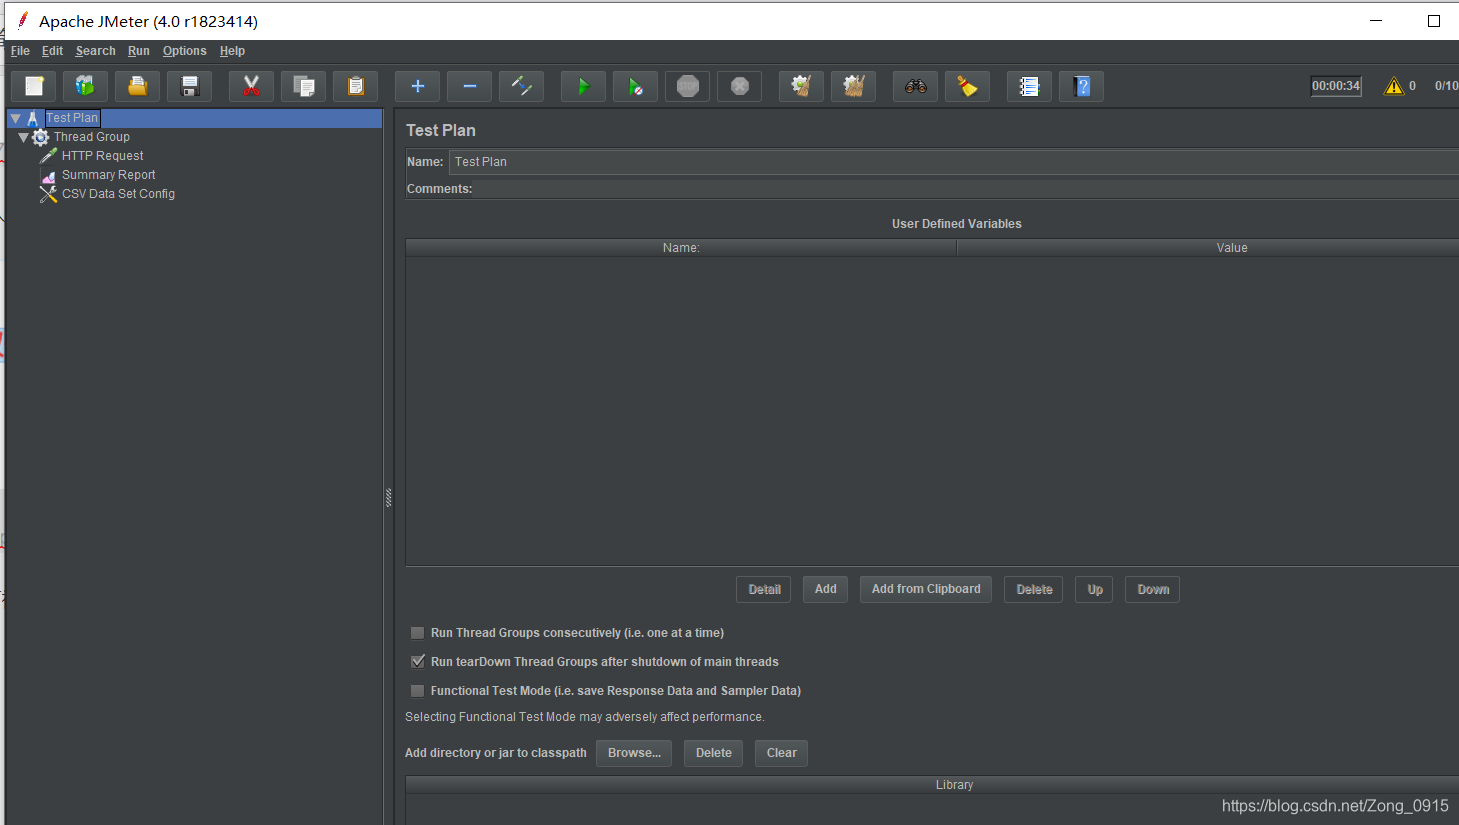
Task: Click the classpath Delete button
Action: tap(714, 753)
